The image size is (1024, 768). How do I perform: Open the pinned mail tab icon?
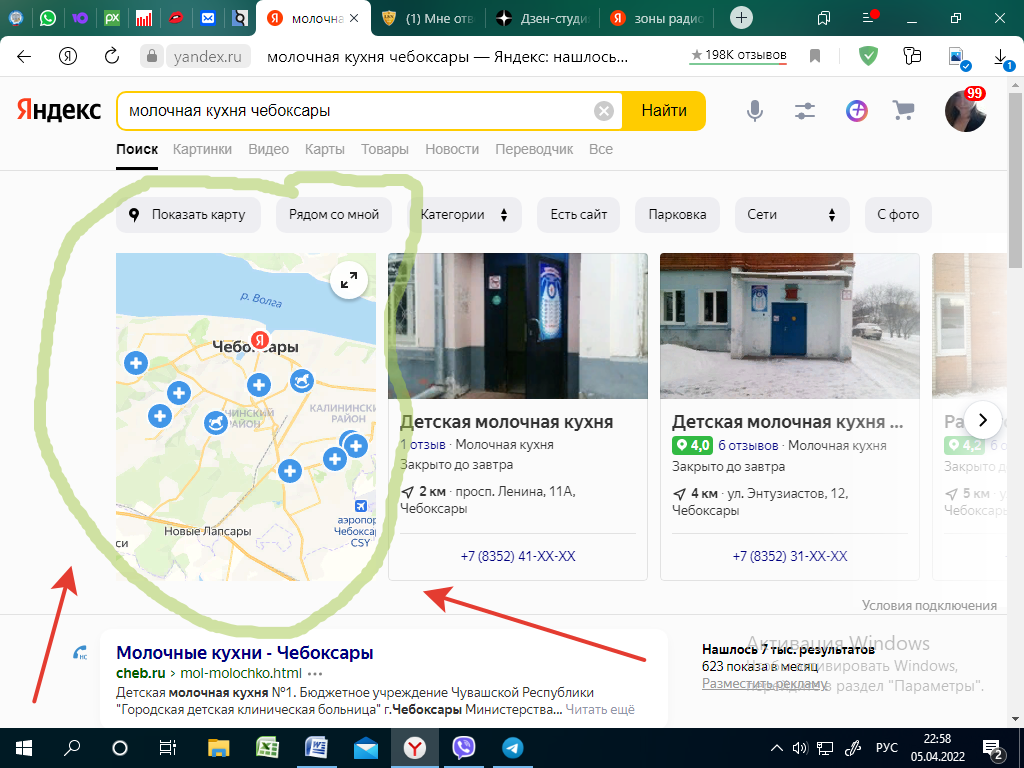[208, 18]
